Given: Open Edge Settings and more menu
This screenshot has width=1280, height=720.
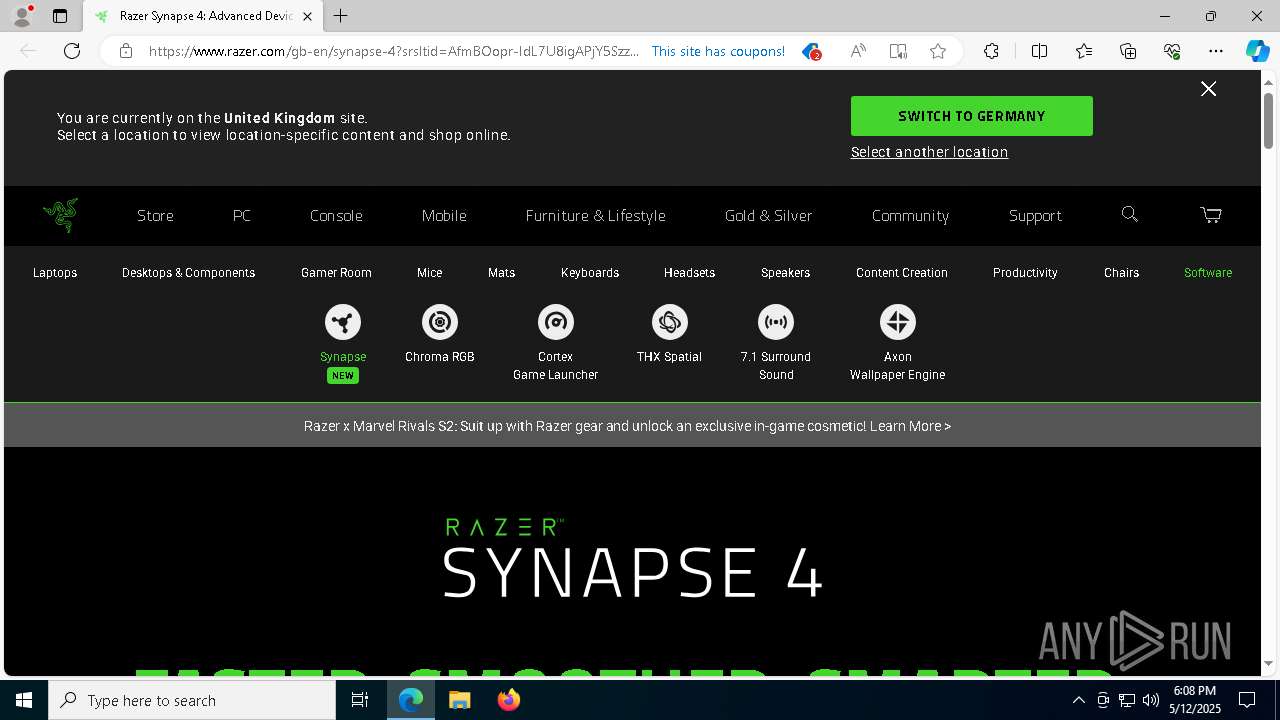Looking at the screenshot, I should (x=1216, y=51).
